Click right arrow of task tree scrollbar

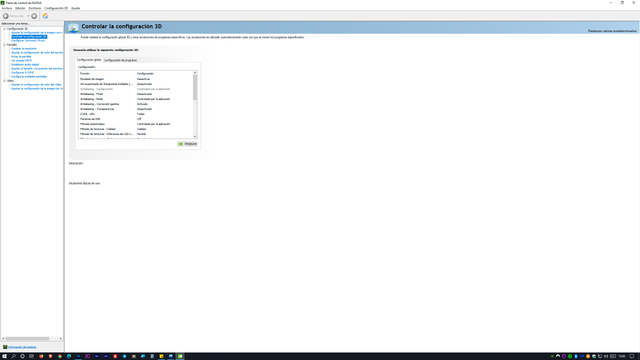coord(61,338)
